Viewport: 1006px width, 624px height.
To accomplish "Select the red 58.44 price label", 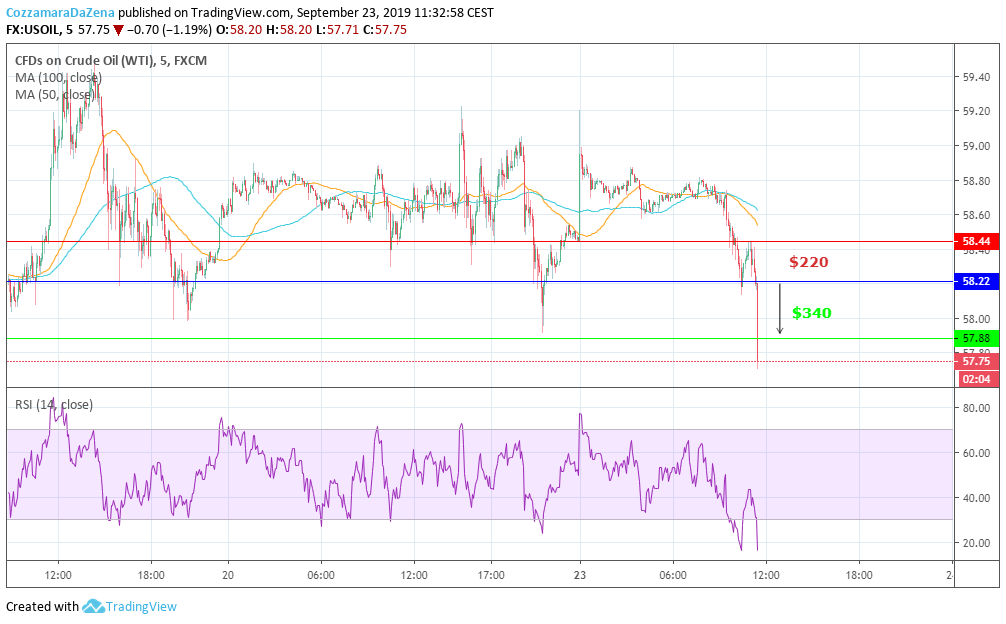I will pos(976,242).
